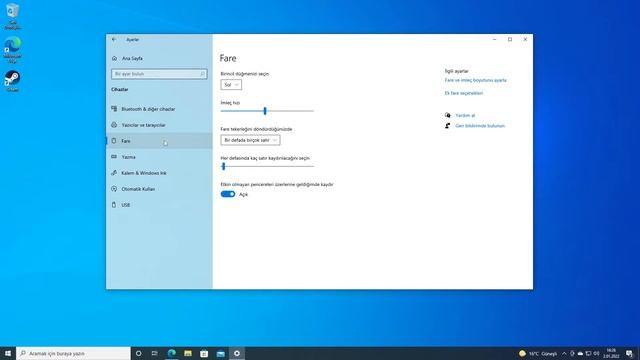Open Otomatik Kullan autoplay settings

pos(159,189)
